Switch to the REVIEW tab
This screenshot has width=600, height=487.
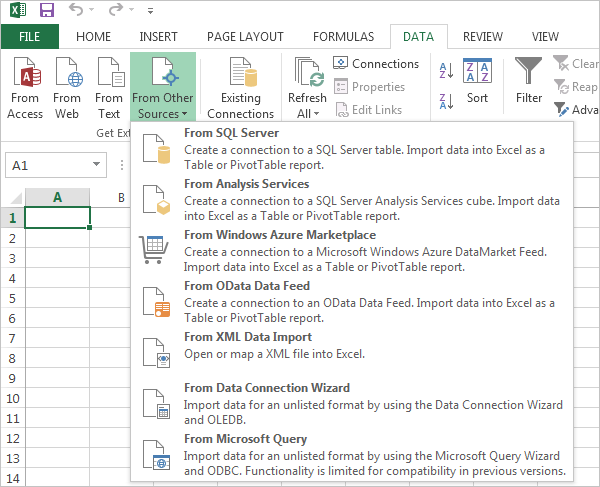483,37
